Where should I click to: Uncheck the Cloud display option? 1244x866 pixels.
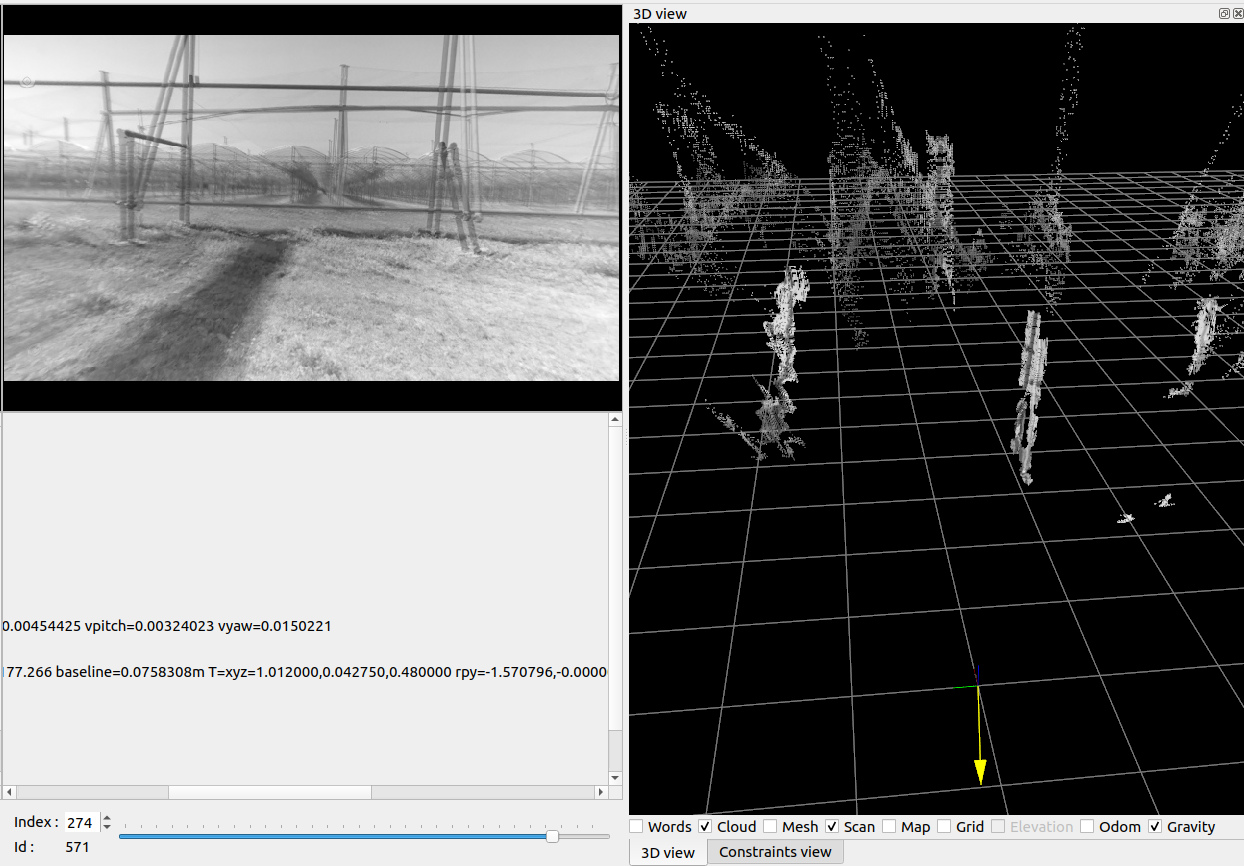pos(705,826)
